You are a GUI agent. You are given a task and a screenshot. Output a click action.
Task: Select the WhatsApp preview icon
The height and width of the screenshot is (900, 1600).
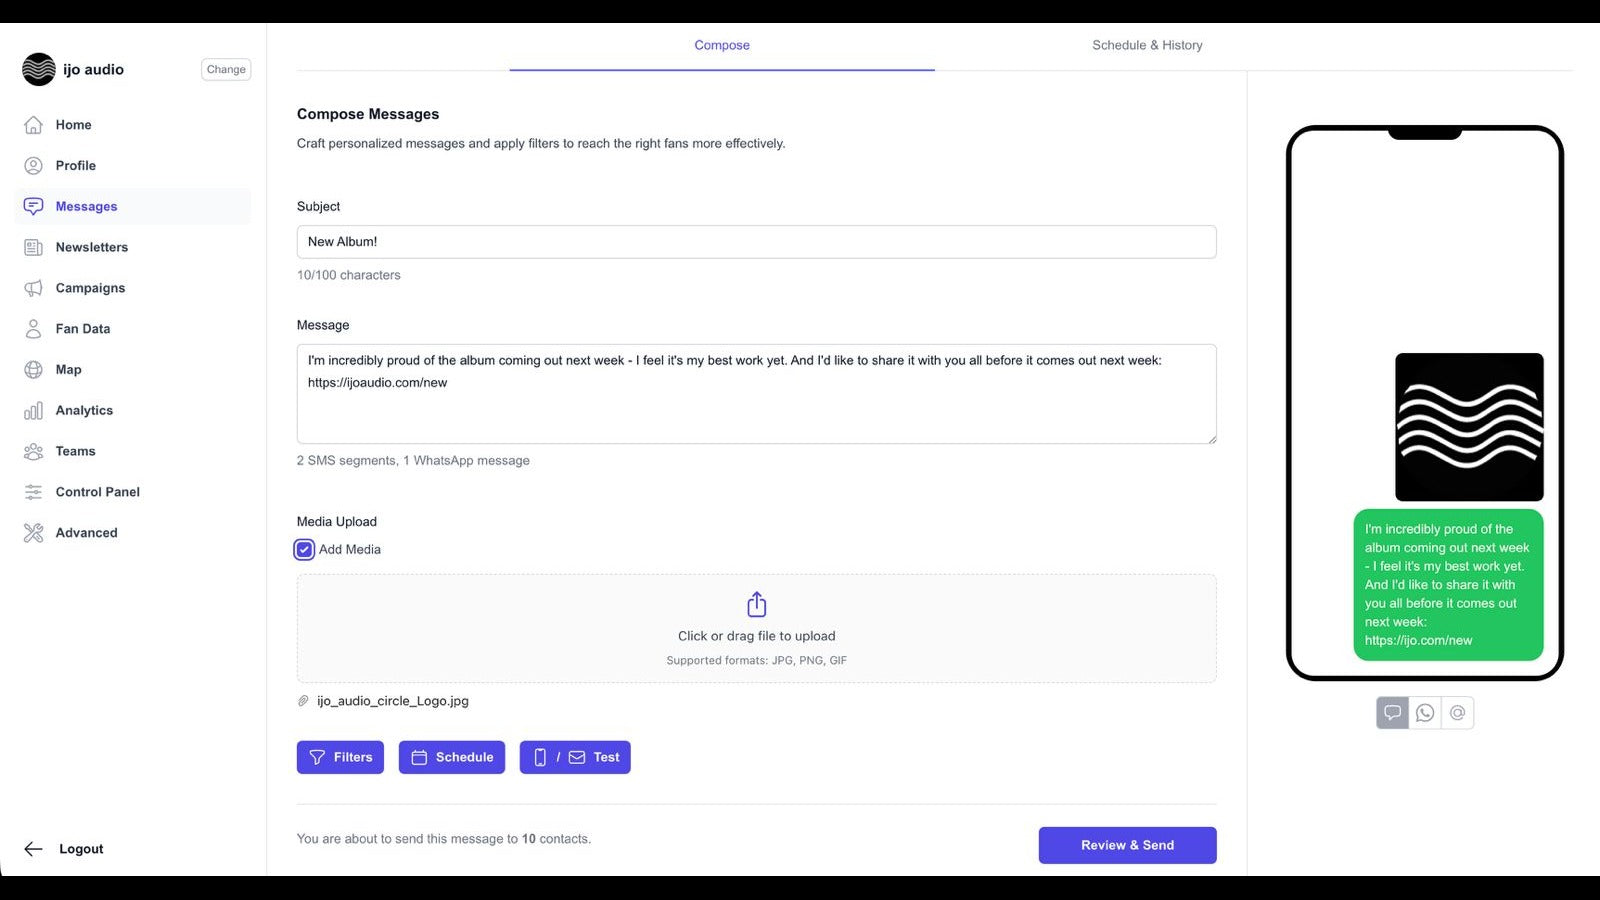pos(1425,713)
